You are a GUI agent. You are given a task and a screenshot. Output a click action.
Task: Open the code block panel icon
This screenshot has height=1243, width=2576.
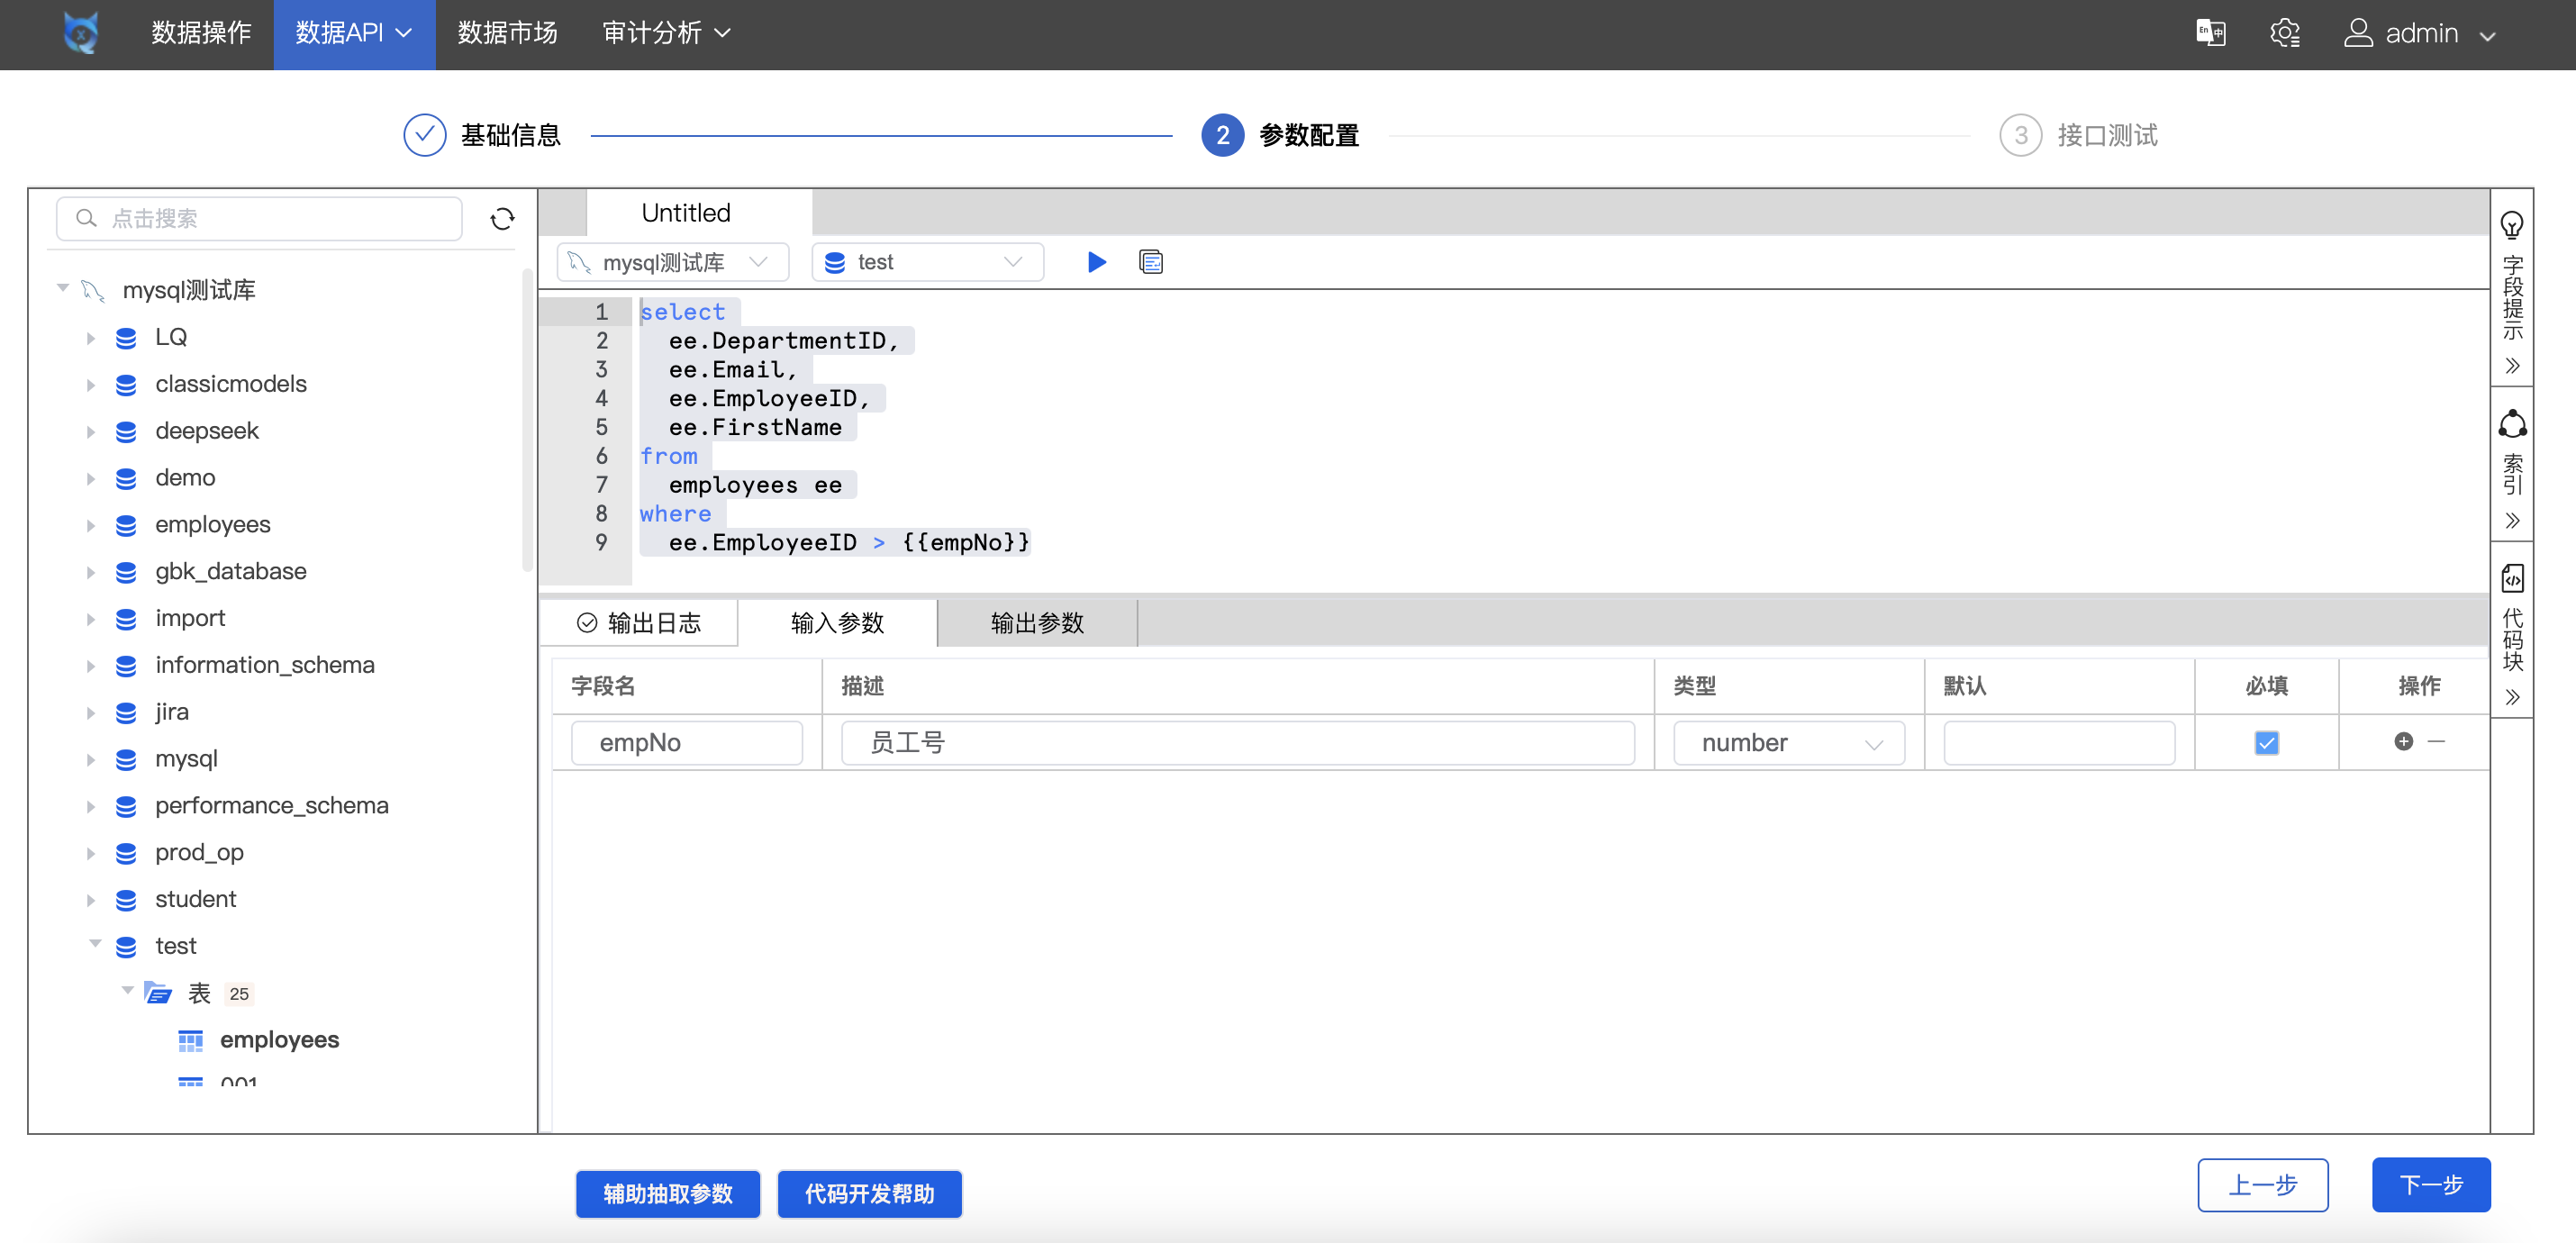[2511, 578]
